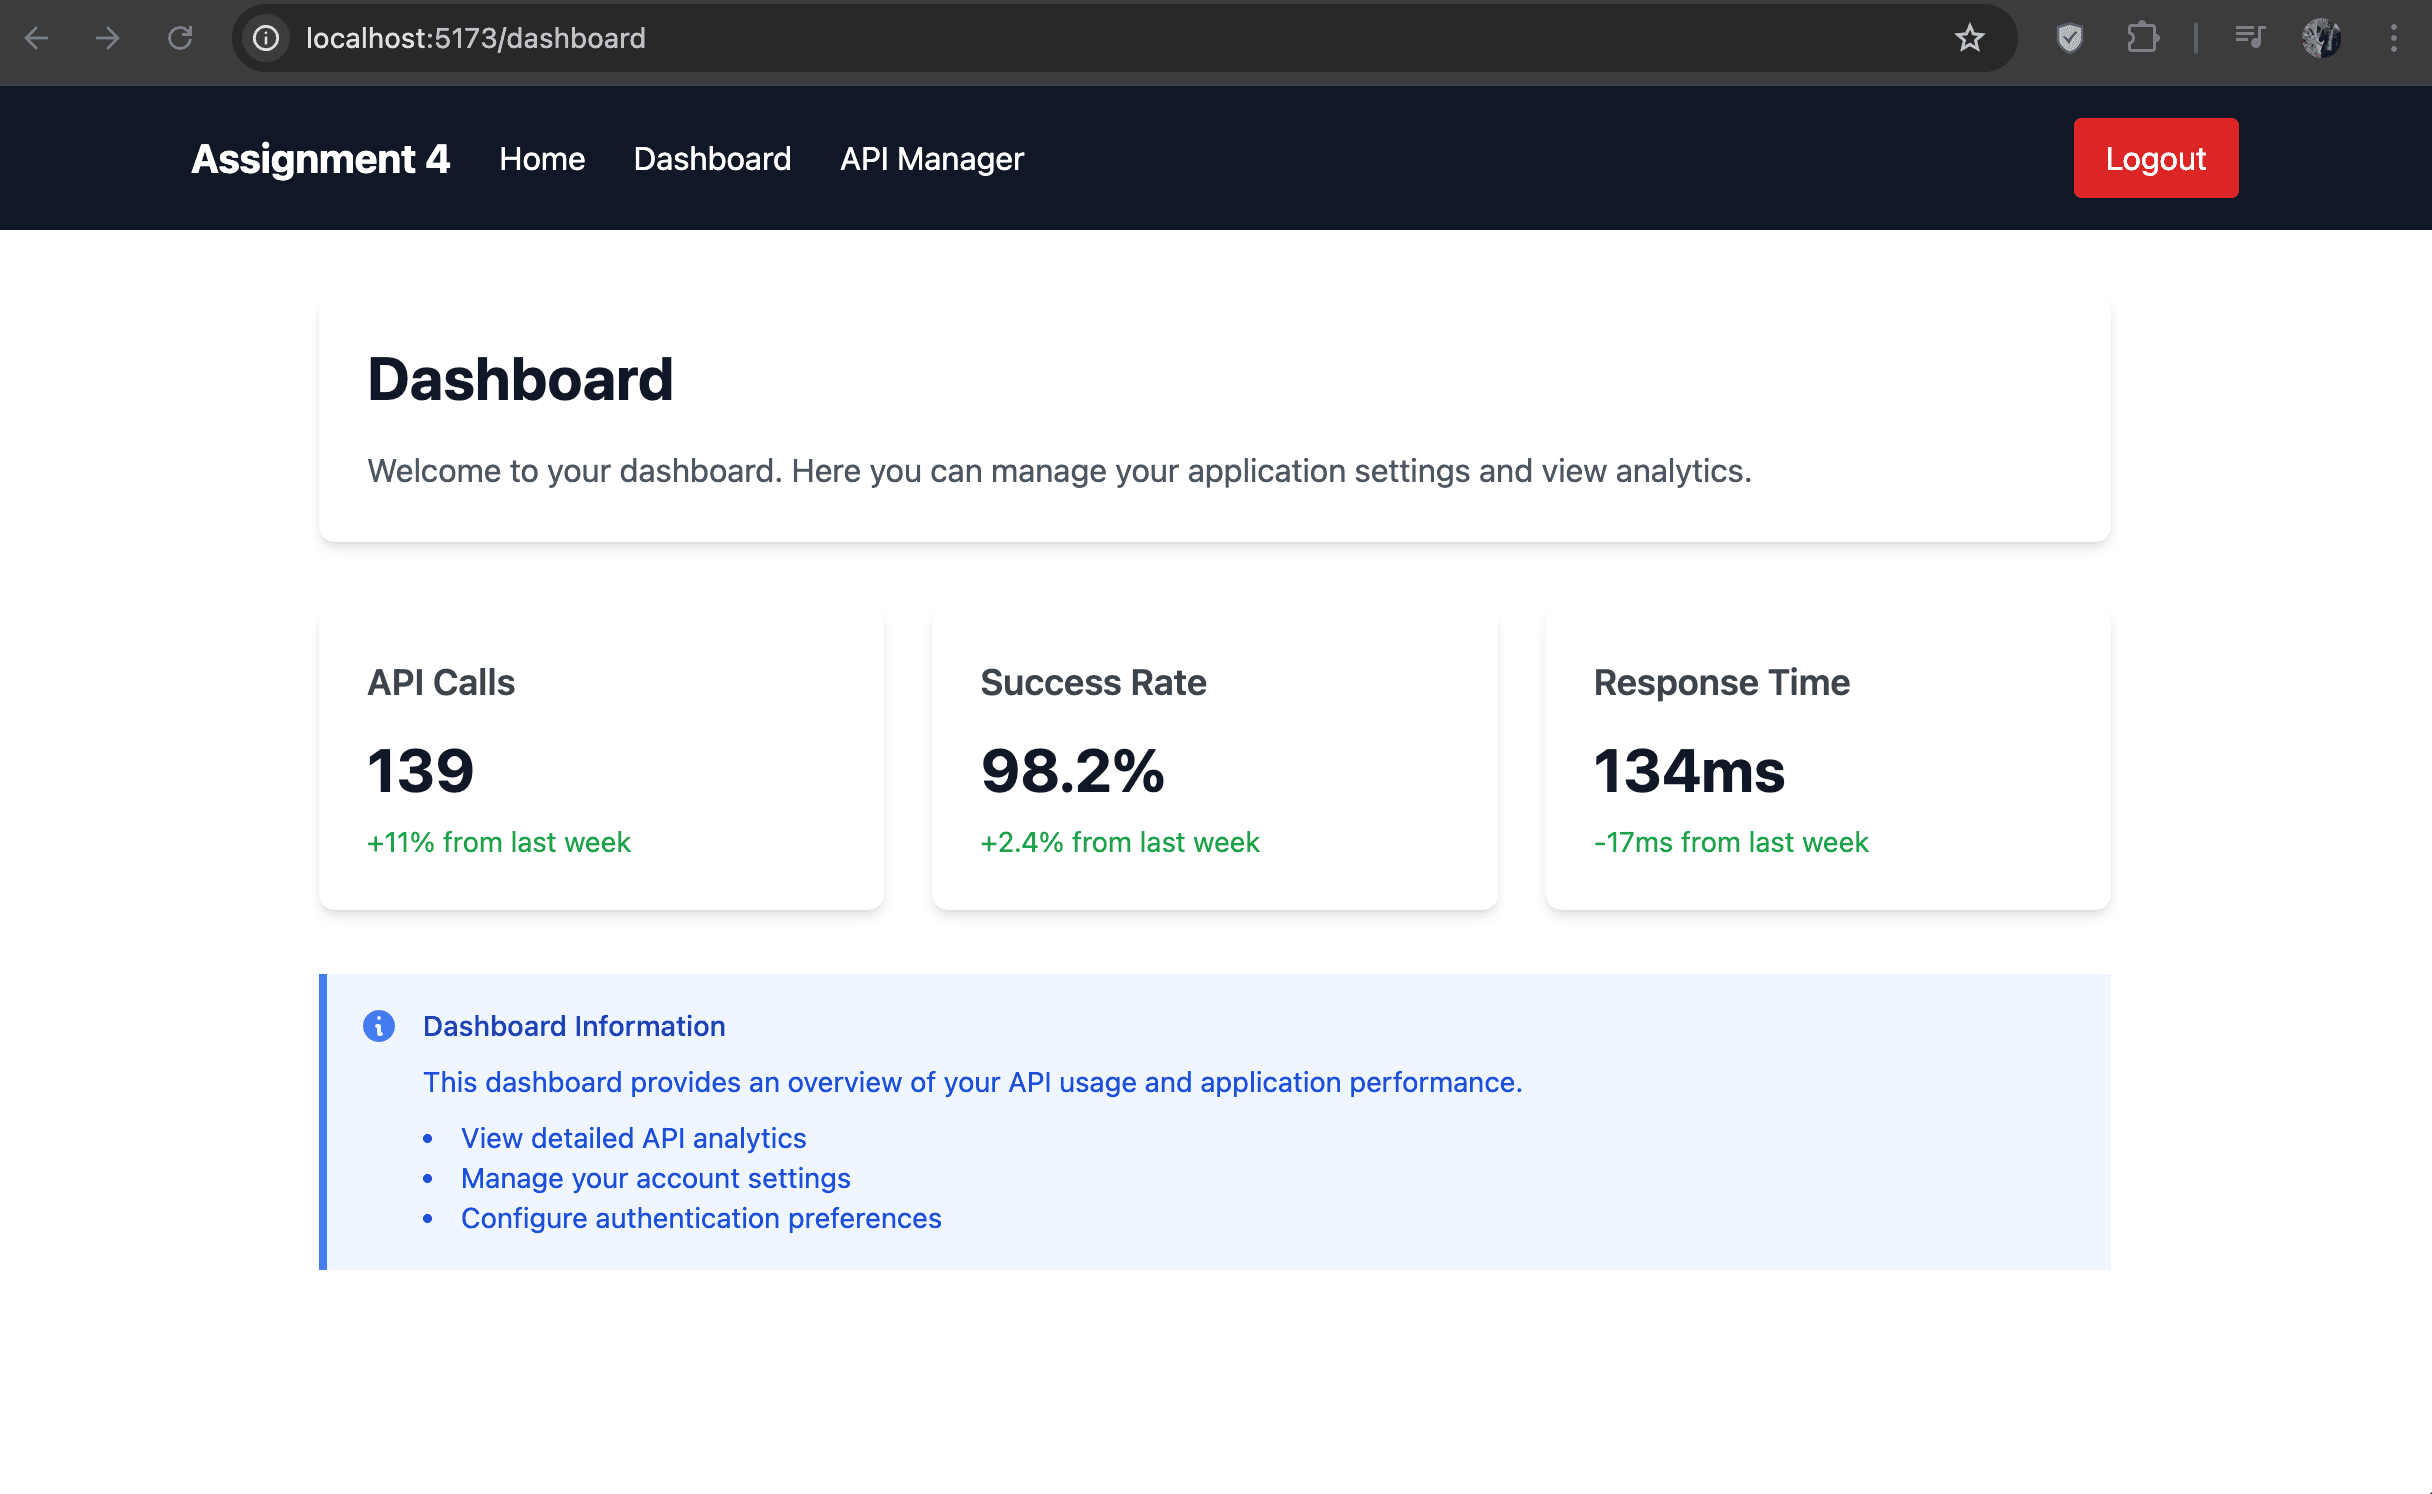Click 'View detailed API analytics' list item
Viewport: 2432px width, 1494px height.
(x=633, y=1138)
